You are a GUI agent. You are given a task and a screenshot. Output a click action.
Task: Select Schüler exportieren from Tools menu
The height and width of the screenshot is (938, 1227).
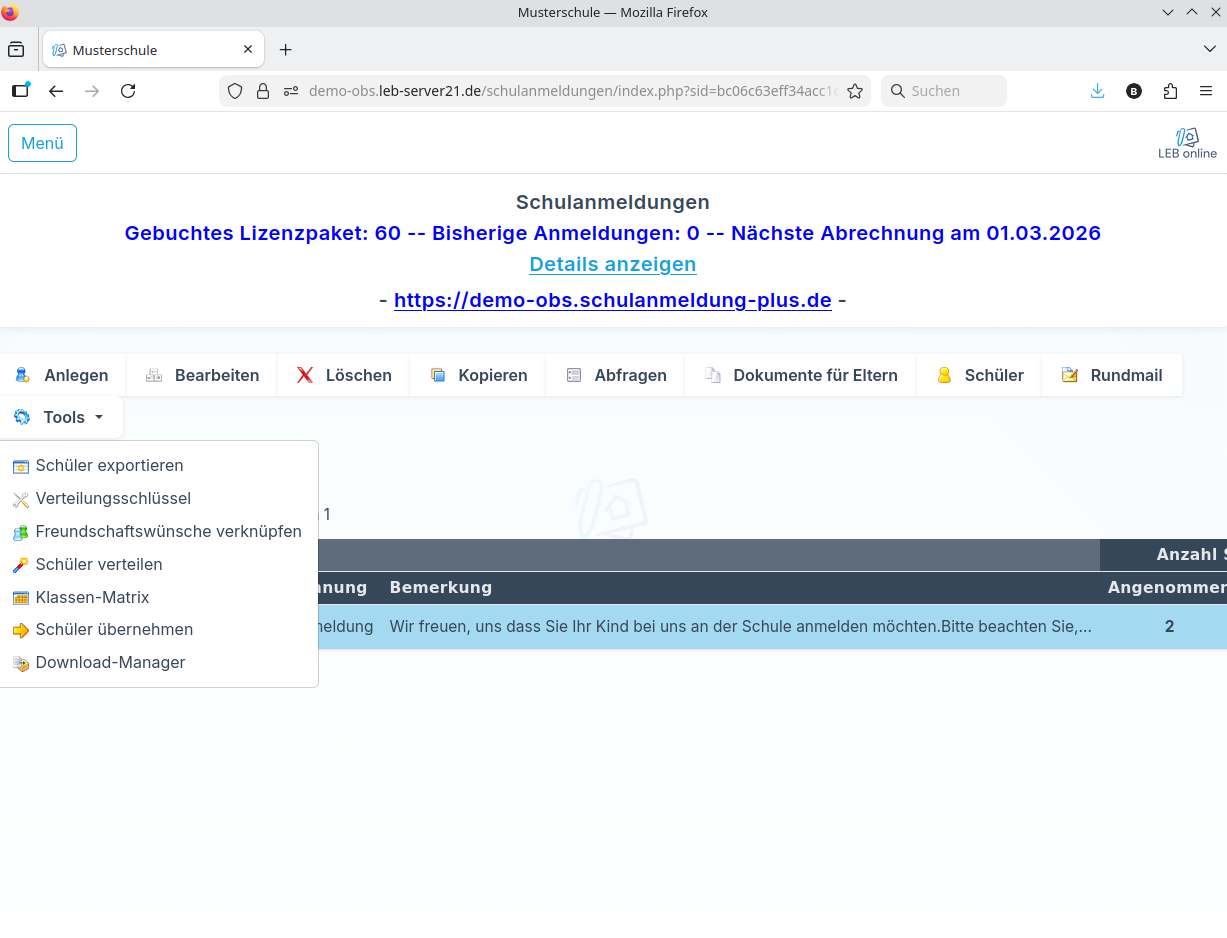coord(109,466)
